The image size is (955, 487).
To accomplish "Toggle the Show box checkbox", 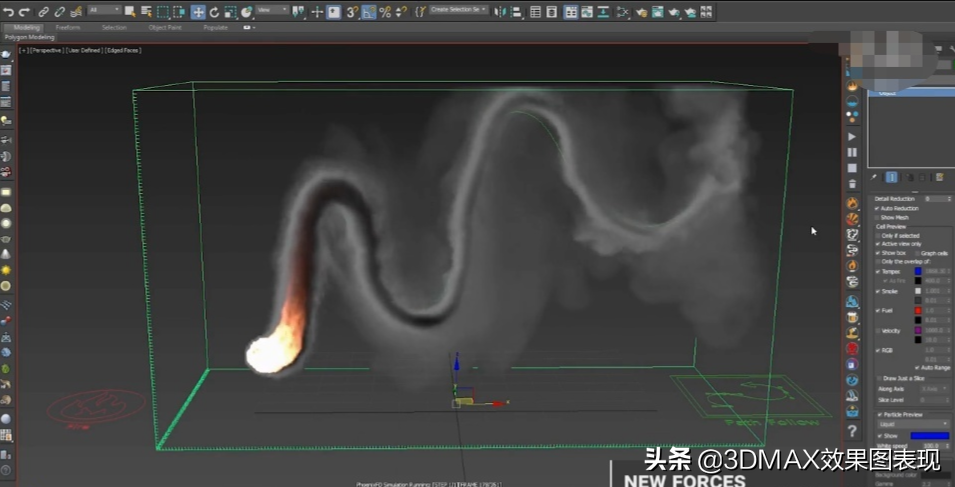I will pyautogui.click(x=878, y=253).
